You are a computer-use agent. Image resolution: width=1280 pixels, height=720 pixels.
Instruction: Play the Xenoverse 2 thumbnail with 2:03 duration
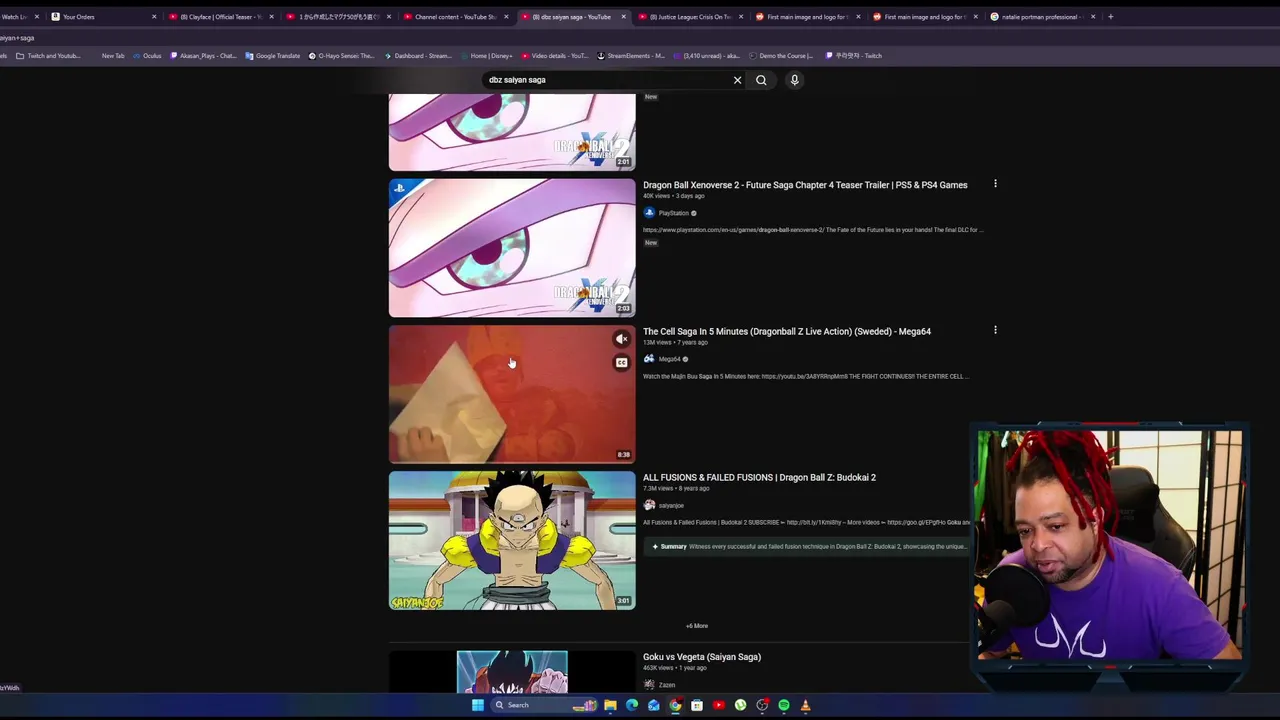point(512,248)
